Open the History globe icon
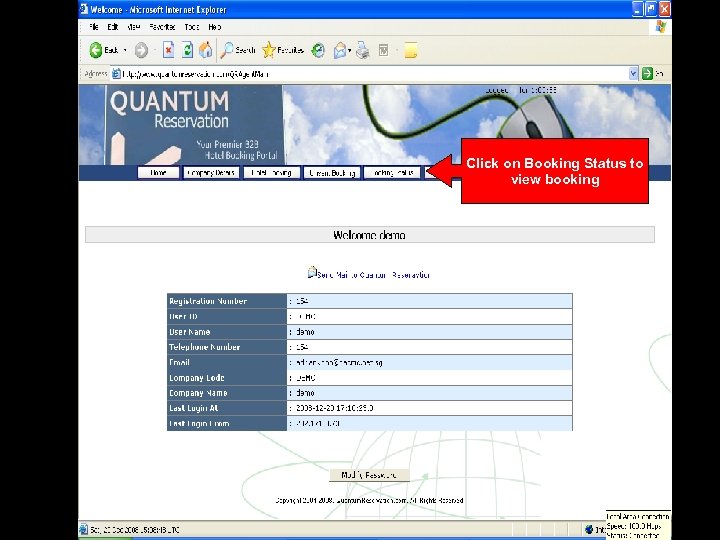 318,50
